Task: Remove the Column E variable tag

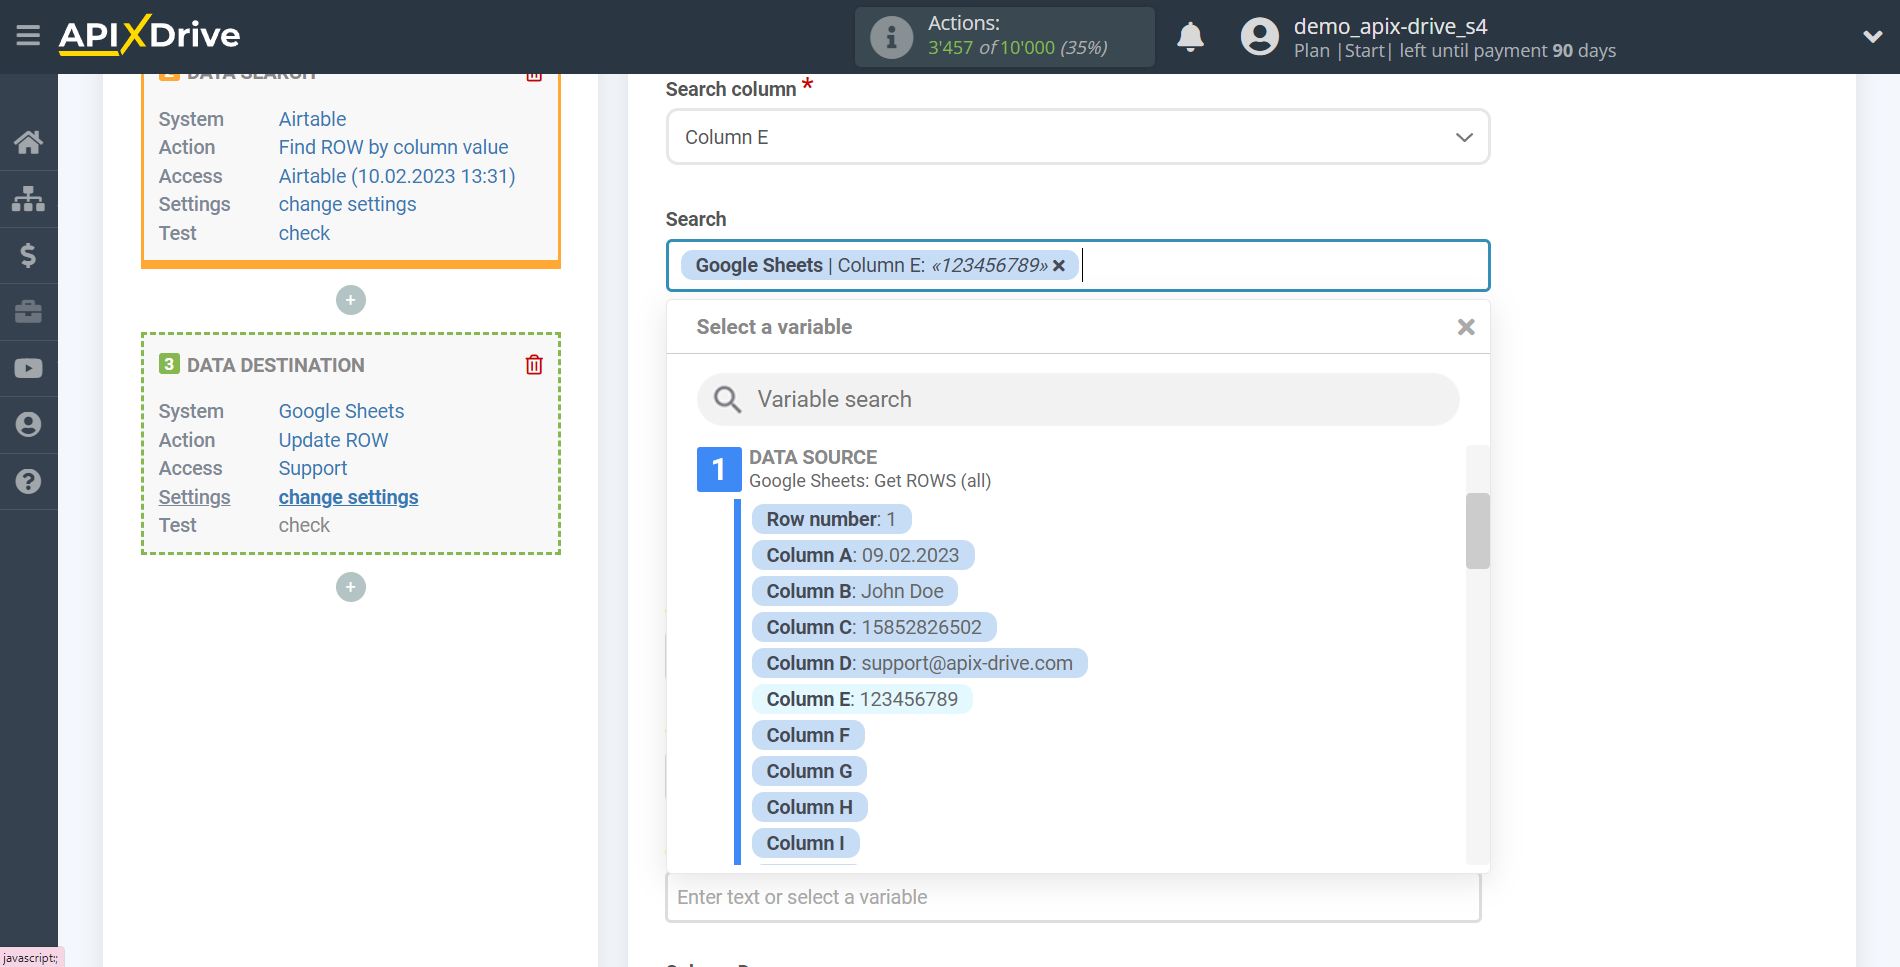Action: pyautogui.click(x=1059, y=266)
